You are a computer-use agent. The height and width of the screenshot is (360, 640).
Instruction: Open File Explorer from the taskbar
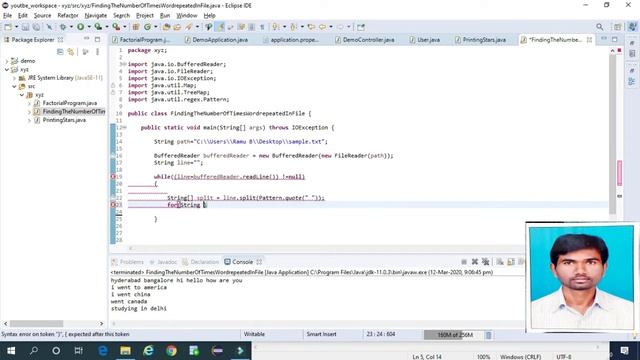[x=125, y=351]
